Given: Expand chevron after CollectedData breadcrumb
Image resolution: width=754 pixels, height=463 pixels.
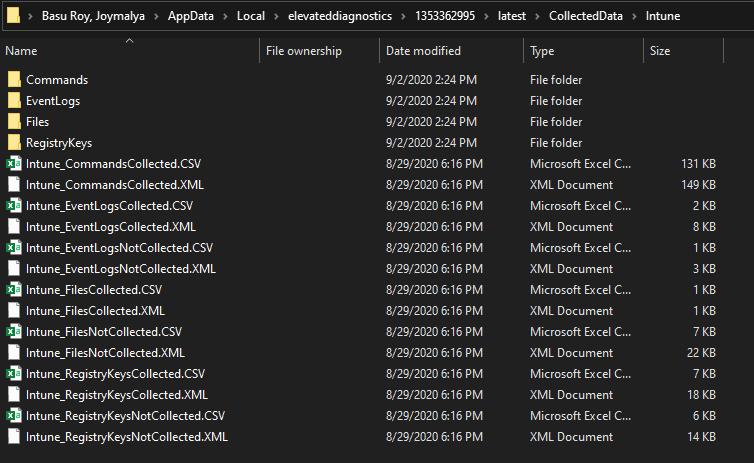Looking at the screenshot, I should pos(634,16).
